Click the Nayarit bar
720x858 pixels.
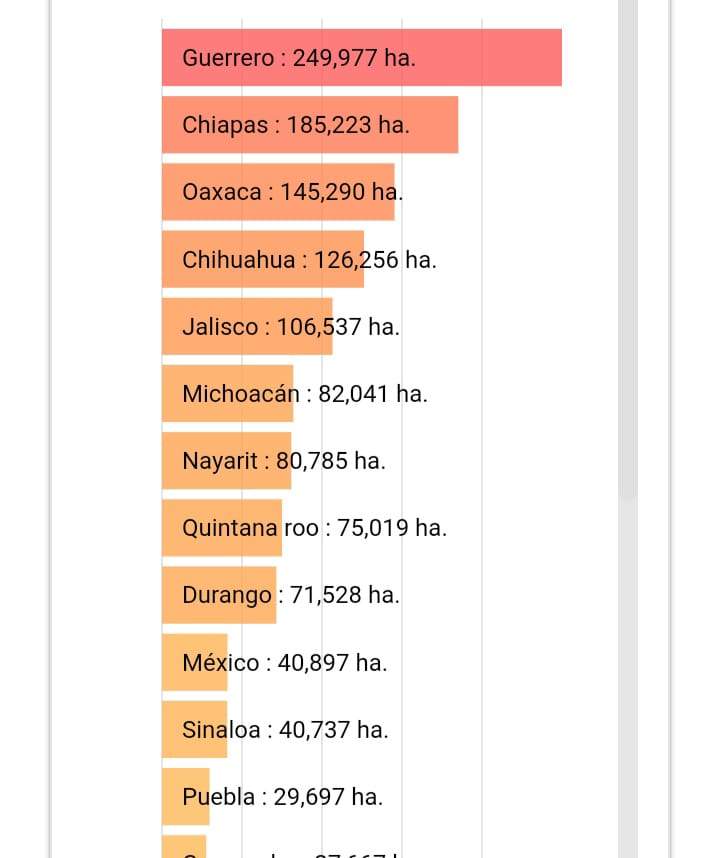[x=226, y=460]
